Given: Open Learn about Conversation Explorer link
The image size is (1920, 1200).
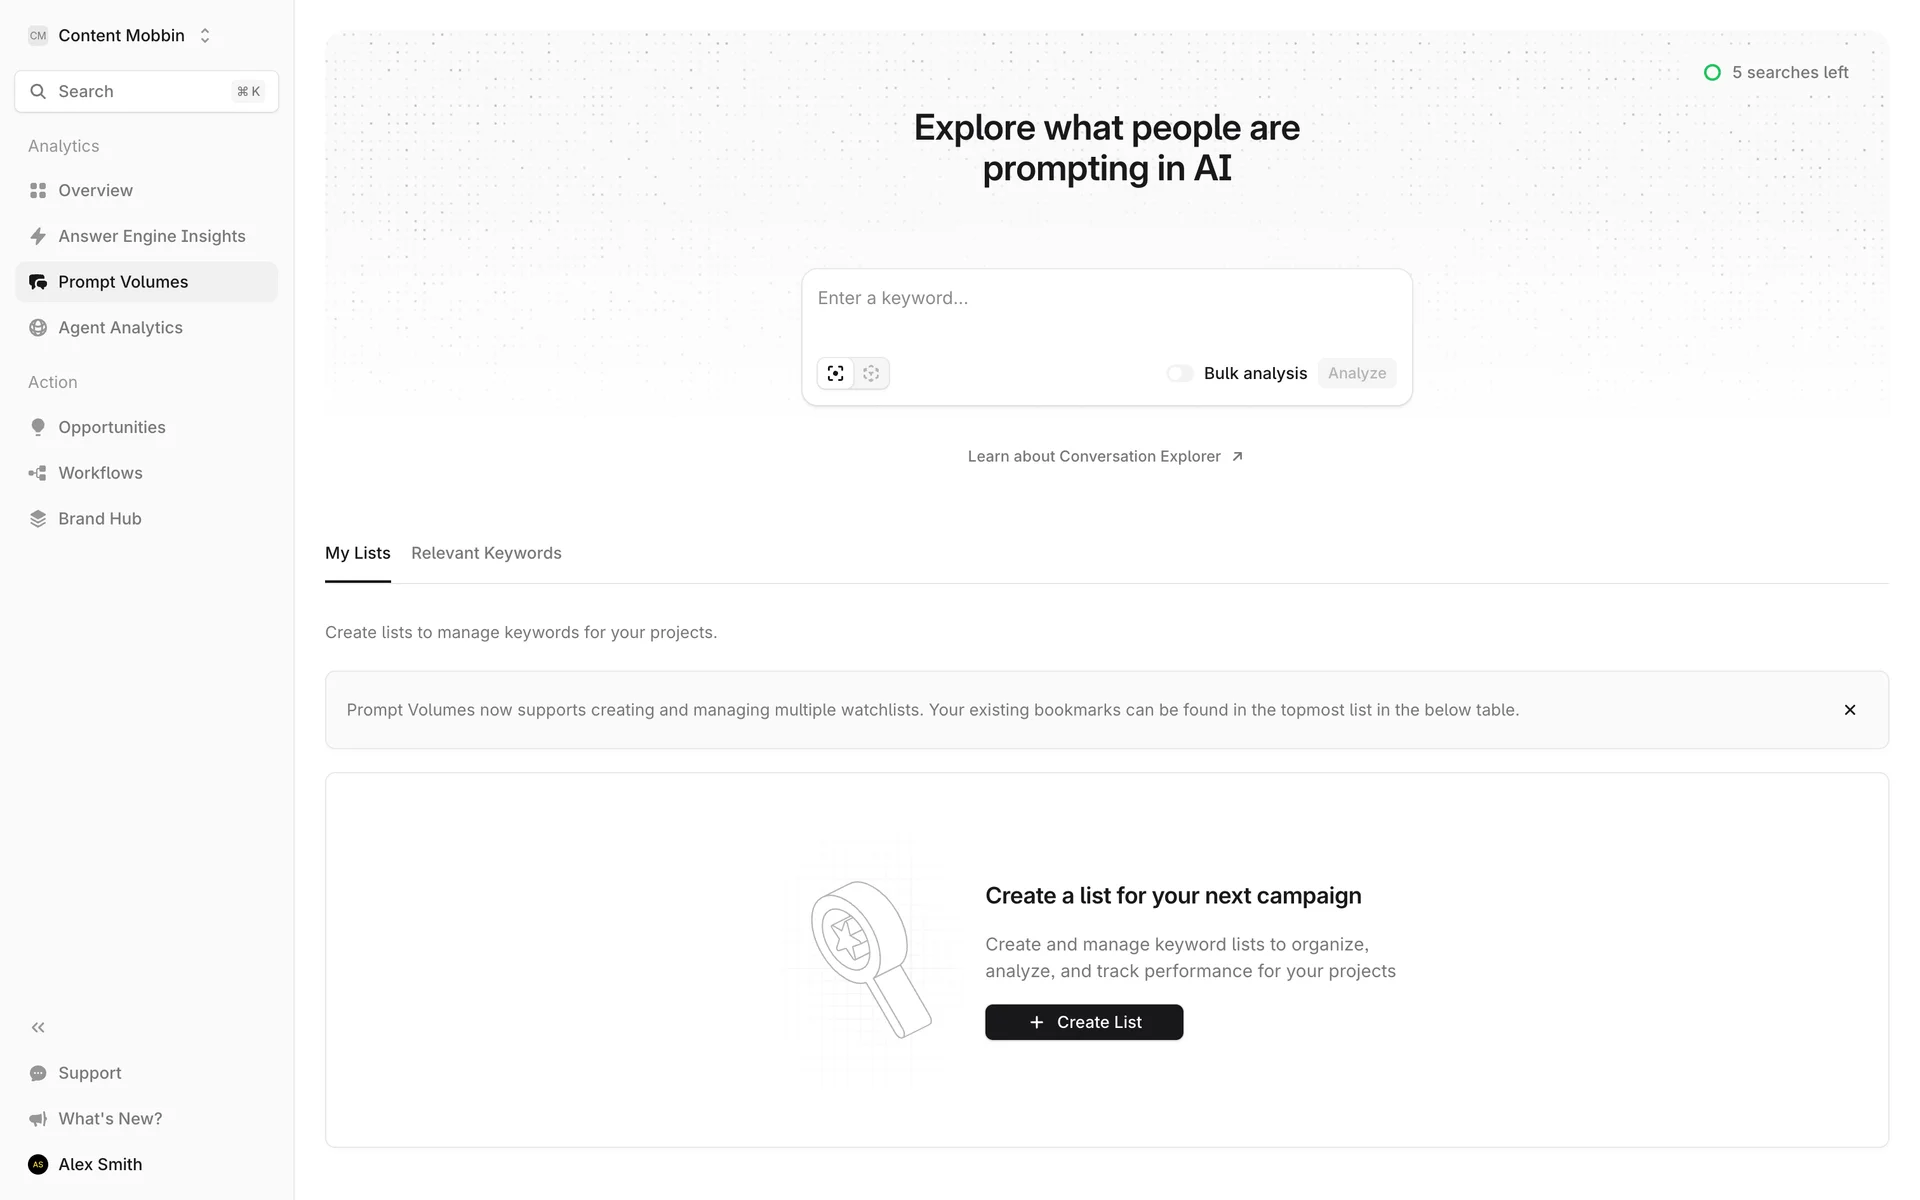Looking at the screenshot, I should coord(1105,456).
